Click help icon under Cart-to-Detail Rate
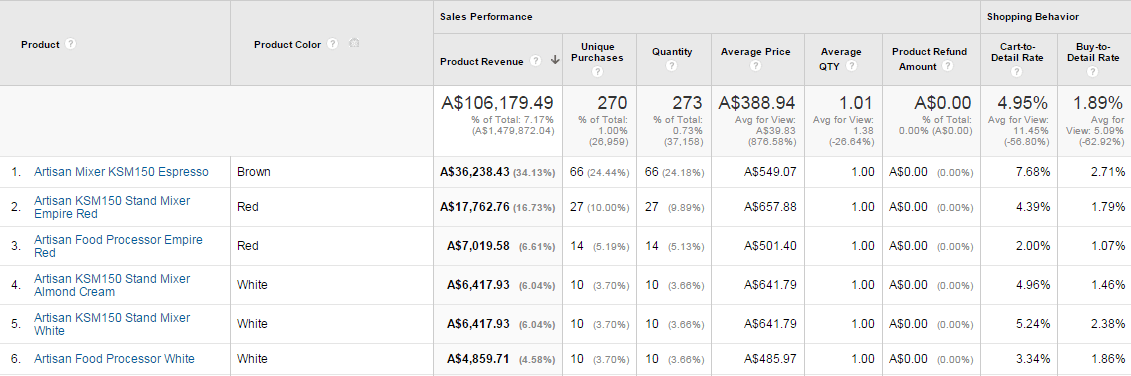 click(x=1016, y=72)
